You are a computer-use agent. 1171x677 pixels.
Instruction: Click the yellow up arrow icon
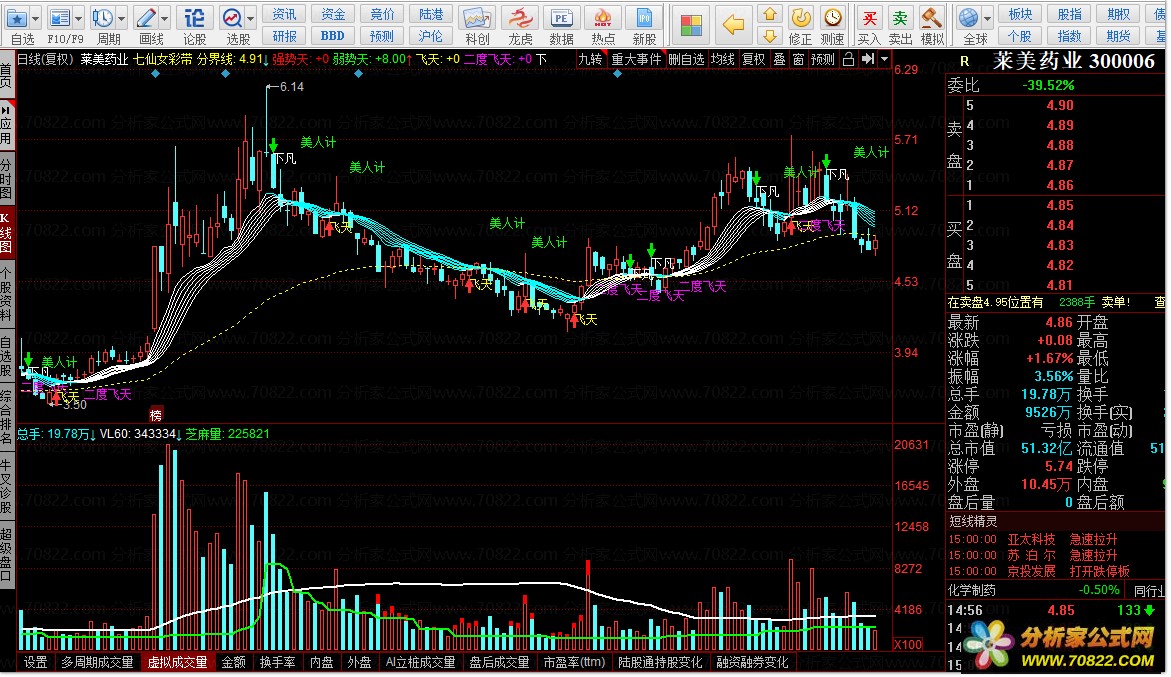(770, 14)
